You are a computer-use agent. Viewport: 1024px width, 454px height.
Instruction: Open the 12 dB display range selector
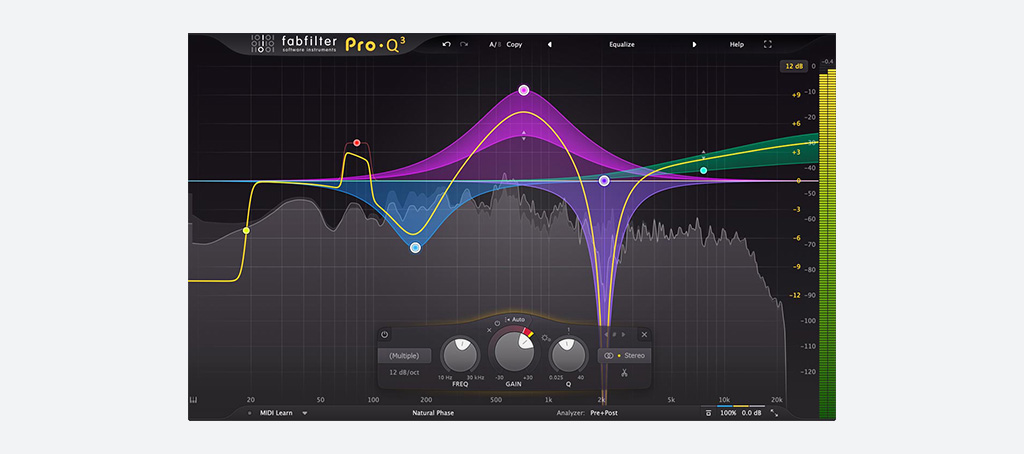point(793,66)
